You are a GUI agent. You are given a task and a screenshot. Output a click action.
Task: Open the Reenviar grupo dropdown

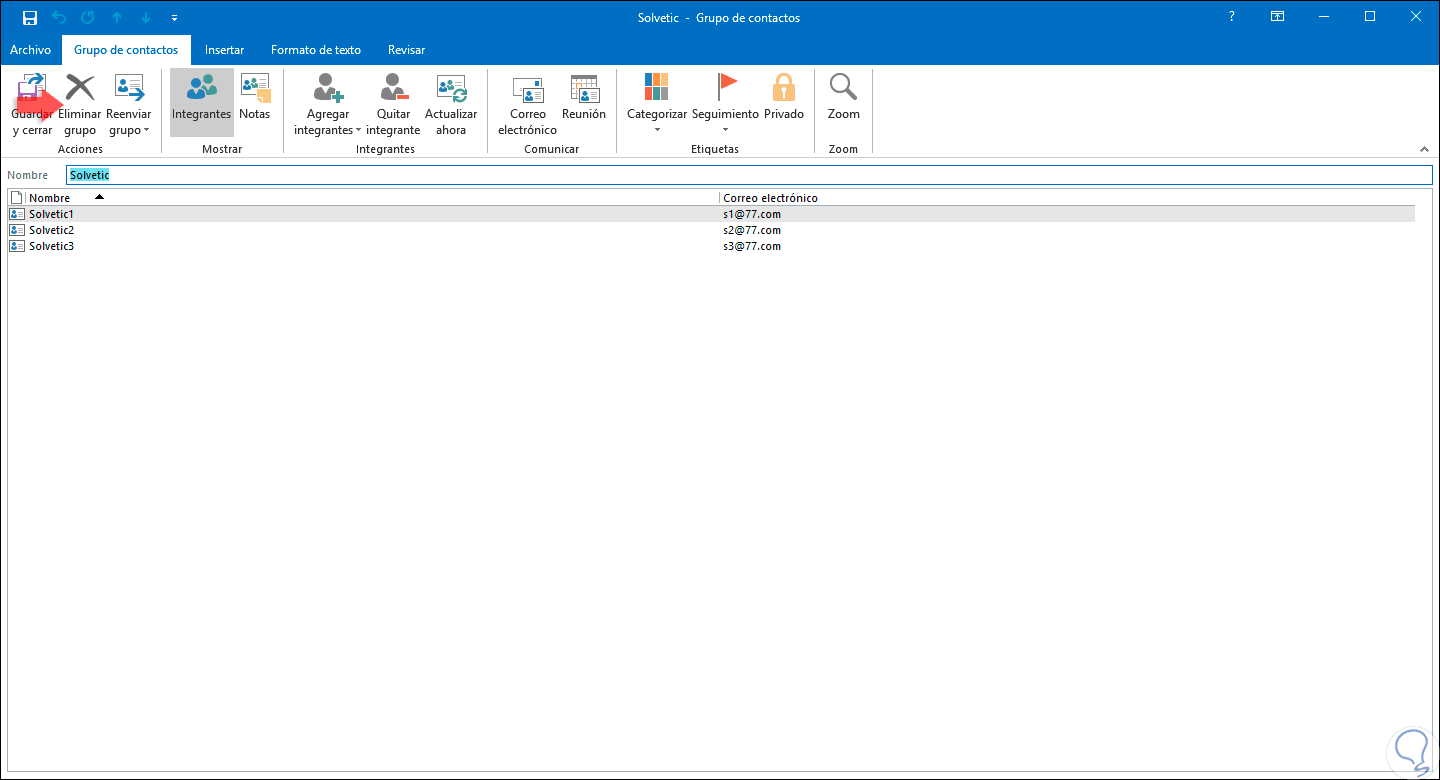coord(128,104)
